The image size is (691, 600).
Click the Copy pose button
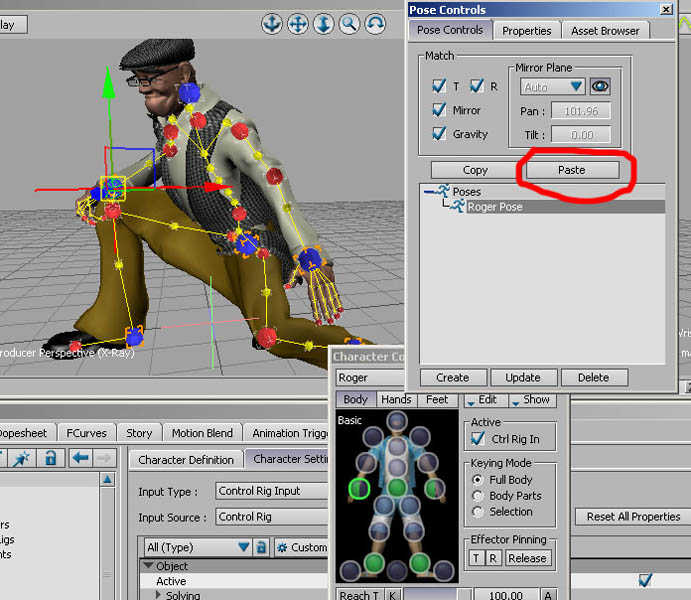[x=475, y=170]
